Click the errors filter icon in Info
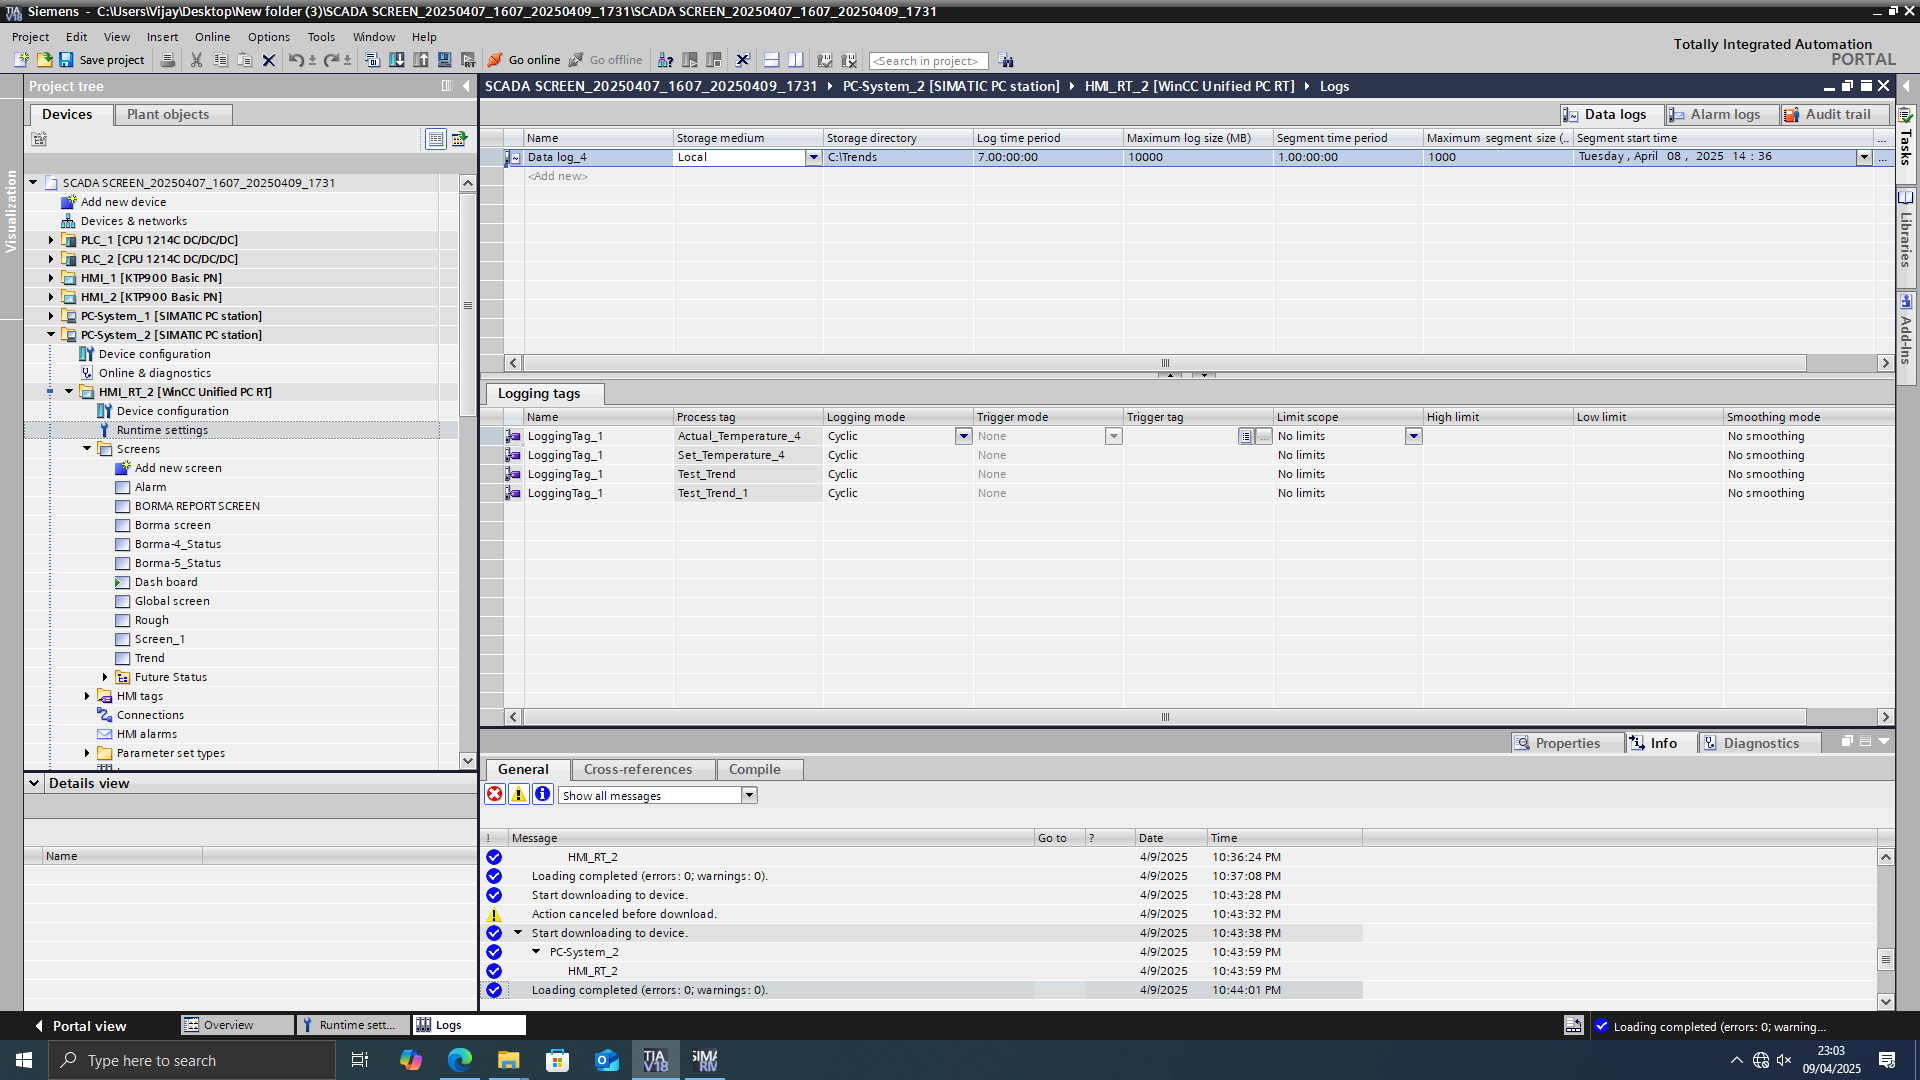Viewport: 1920px width, 1080px height. 495,795
